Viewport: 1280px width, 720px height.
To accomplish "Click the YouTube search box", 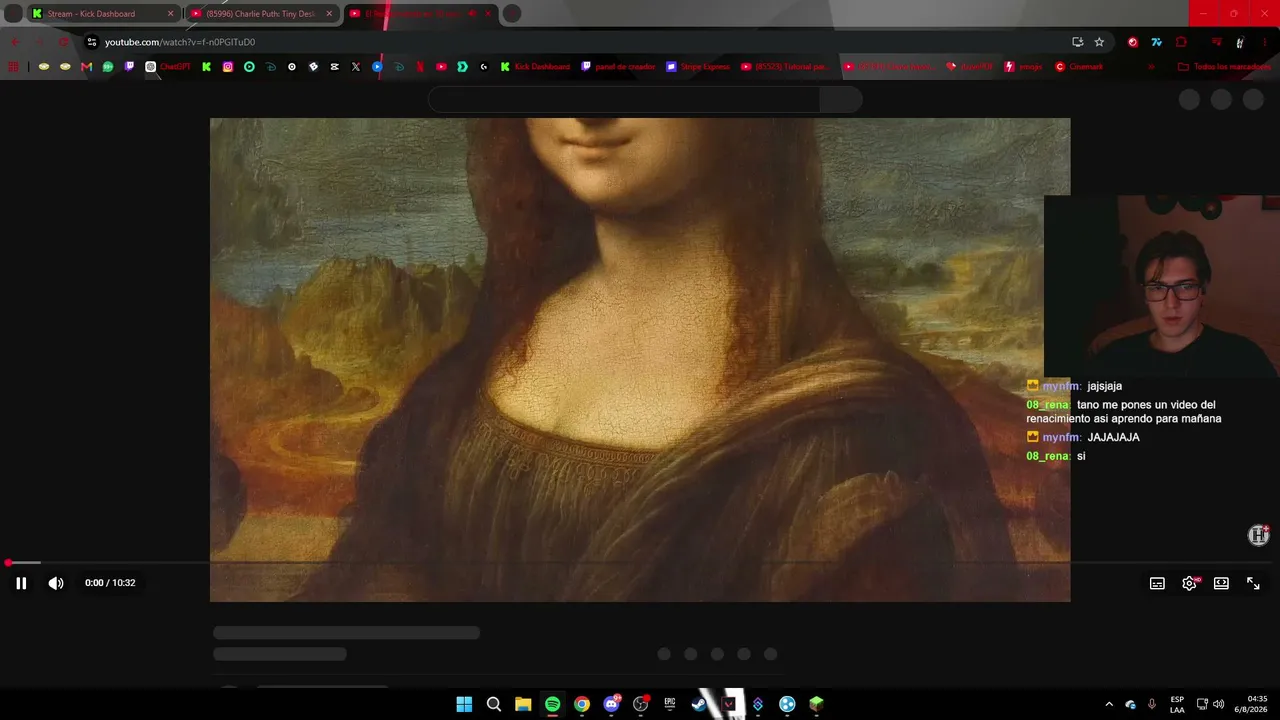I will click(625, 99).
